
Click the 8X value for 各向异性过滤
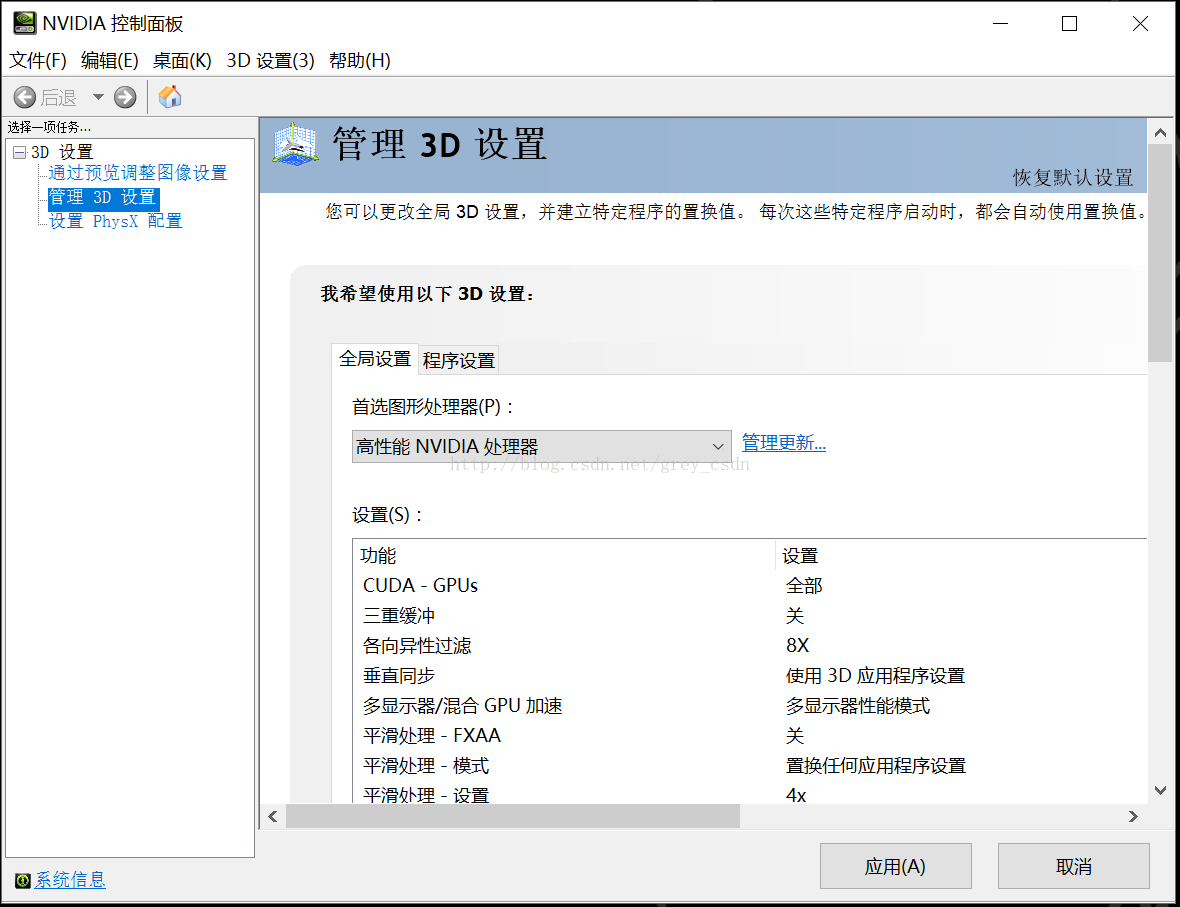[x=798, y=646]
